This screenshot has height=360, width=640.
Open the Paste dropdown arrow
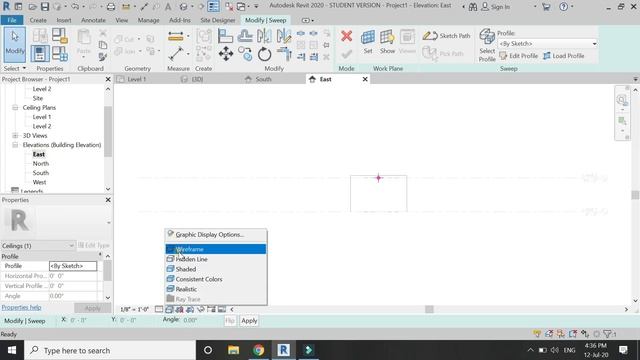84,57
